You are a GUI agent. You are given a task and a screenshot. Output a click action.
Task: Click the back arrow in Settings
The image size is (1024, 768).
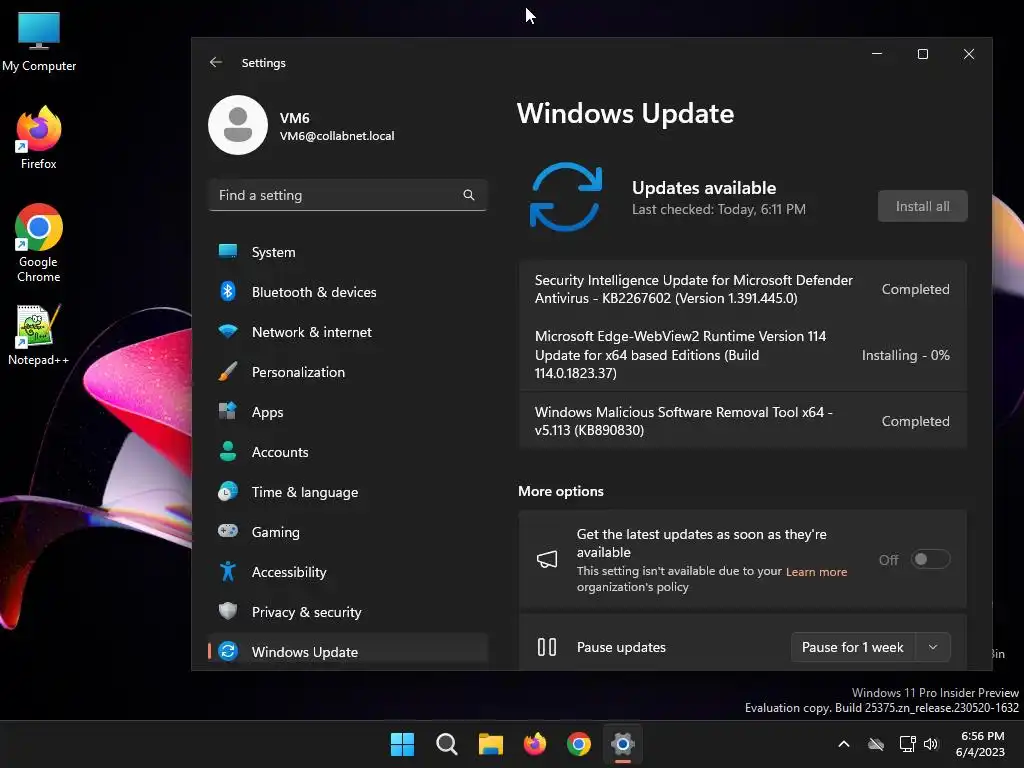tap(216, 62)
